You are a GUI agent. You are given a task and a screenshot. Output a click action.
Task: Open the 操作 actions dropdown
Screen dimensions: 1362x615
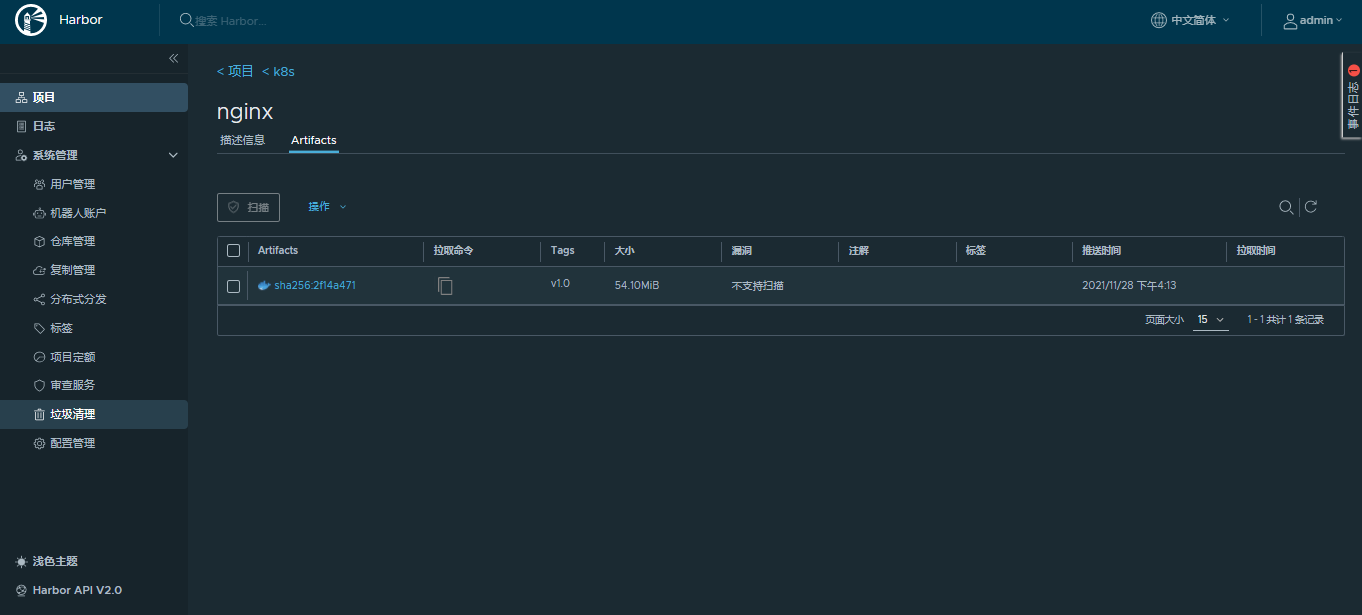click(x=327, y=207)
